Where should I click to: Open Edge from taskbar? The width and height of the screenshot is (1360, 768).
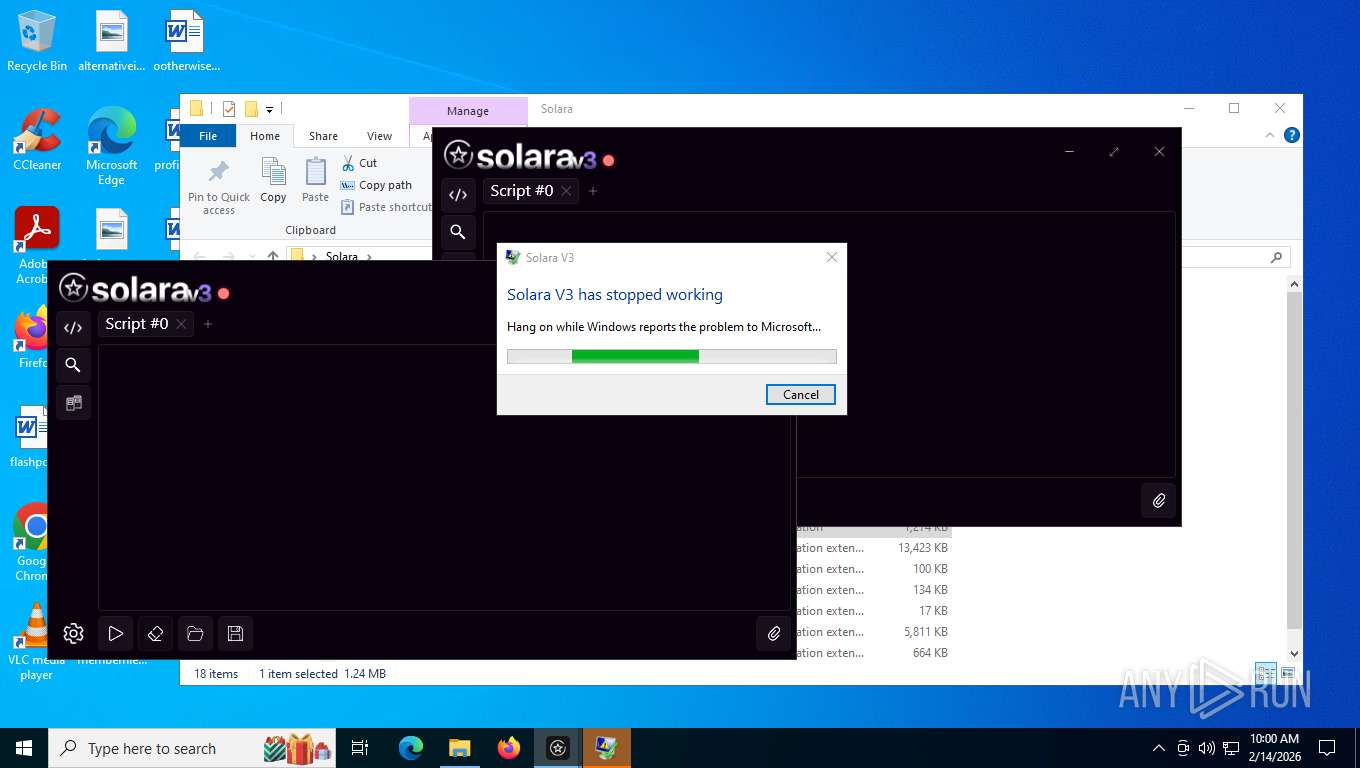point(410,747)
